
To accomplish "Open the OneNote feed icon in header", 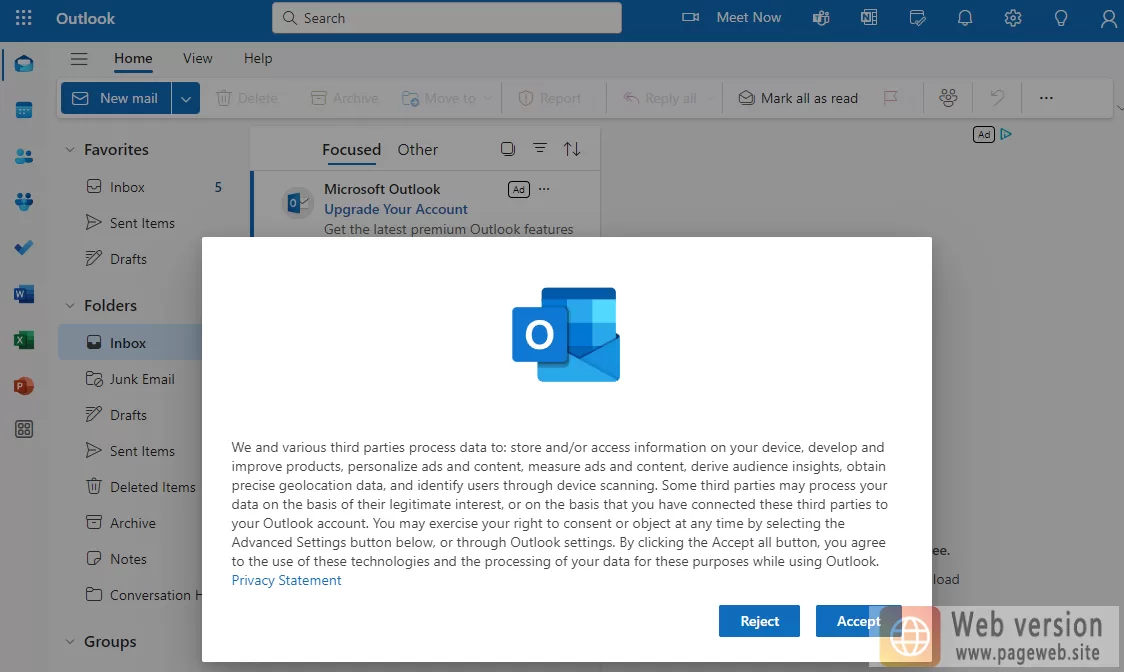I will click(869, 18).
